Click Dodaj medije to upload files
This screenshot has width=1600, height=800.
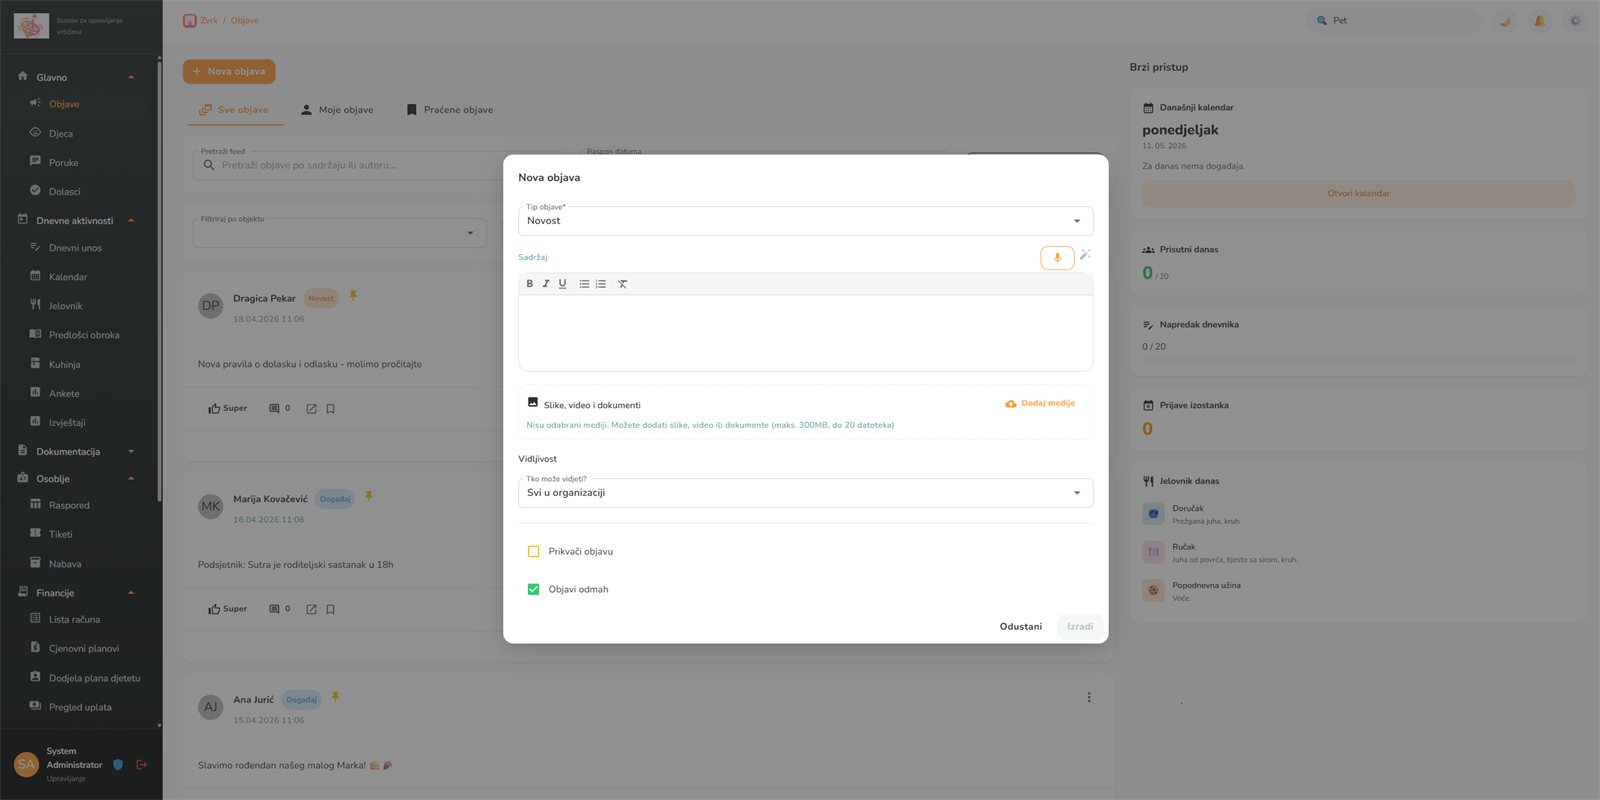click(1040, 403)
